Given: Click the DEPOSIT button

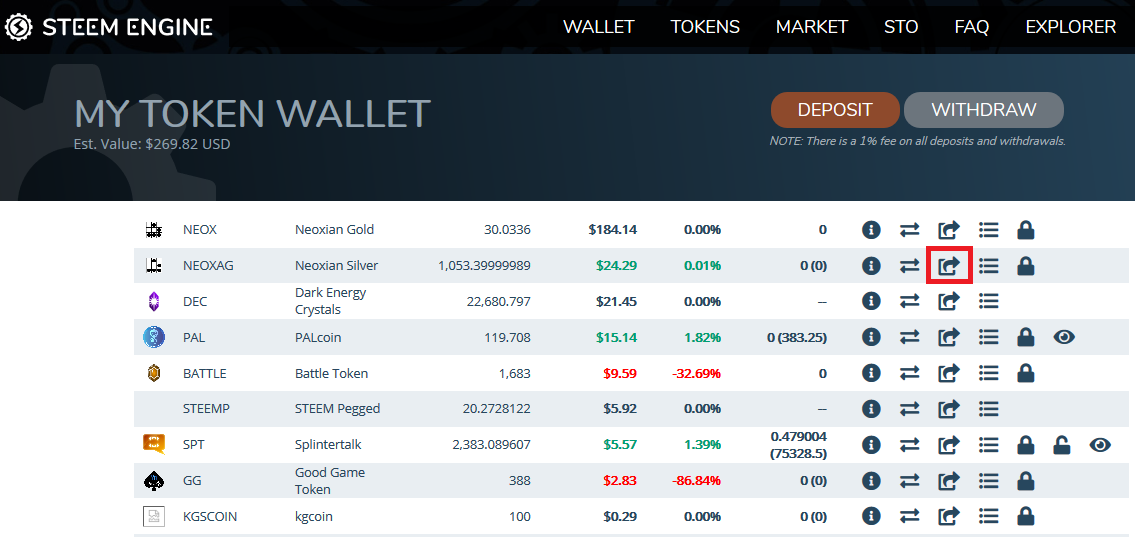Looking at the screenshot, I should [835, 110].
